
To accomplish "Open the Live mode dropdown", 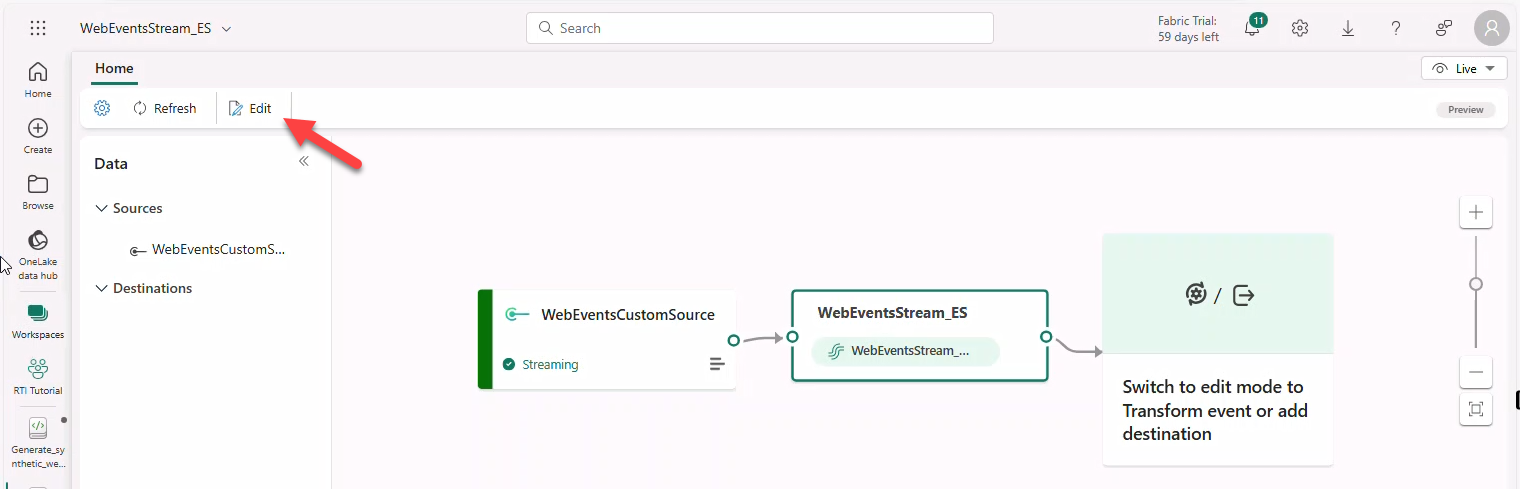I will pos(1463,68).
